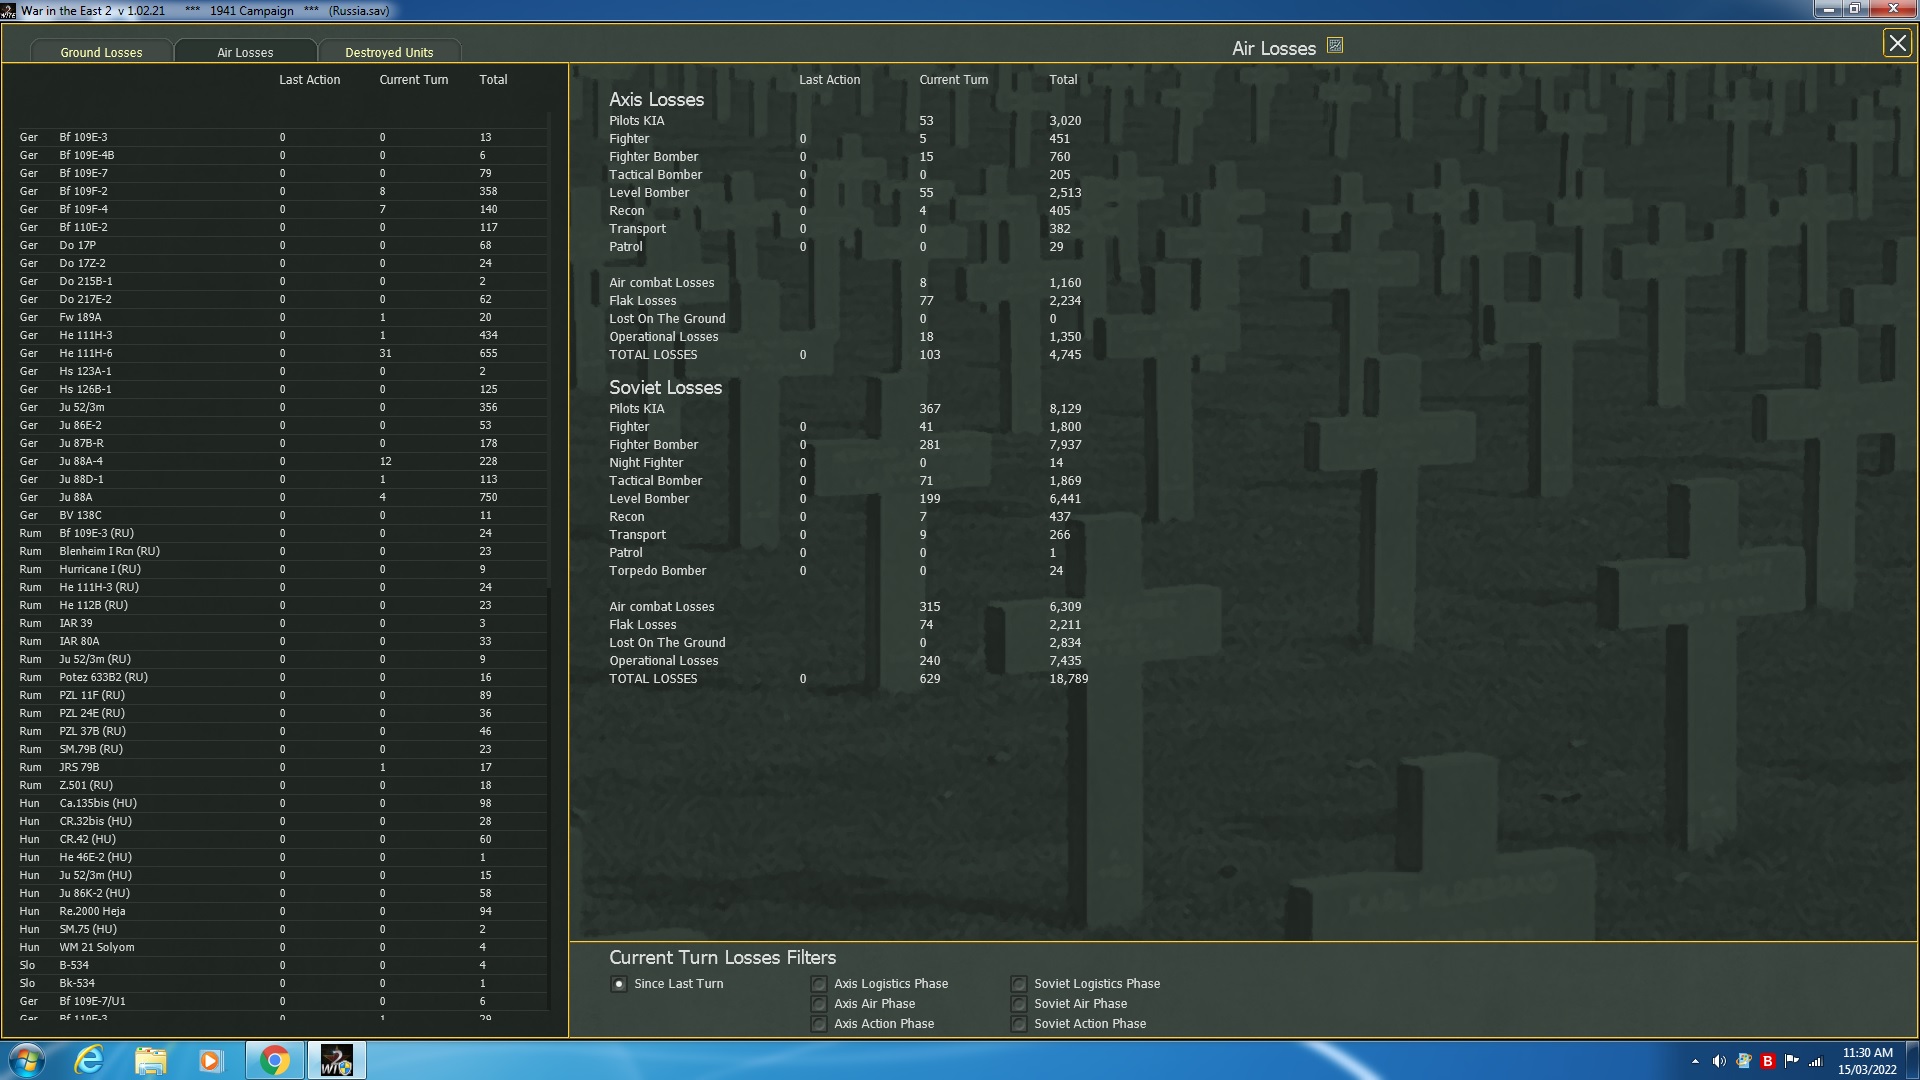Image resolution: width=1920 pixels, height=1080 pixels.
Task: Select the Air Losses tab
Action: (x=245, y=52)
